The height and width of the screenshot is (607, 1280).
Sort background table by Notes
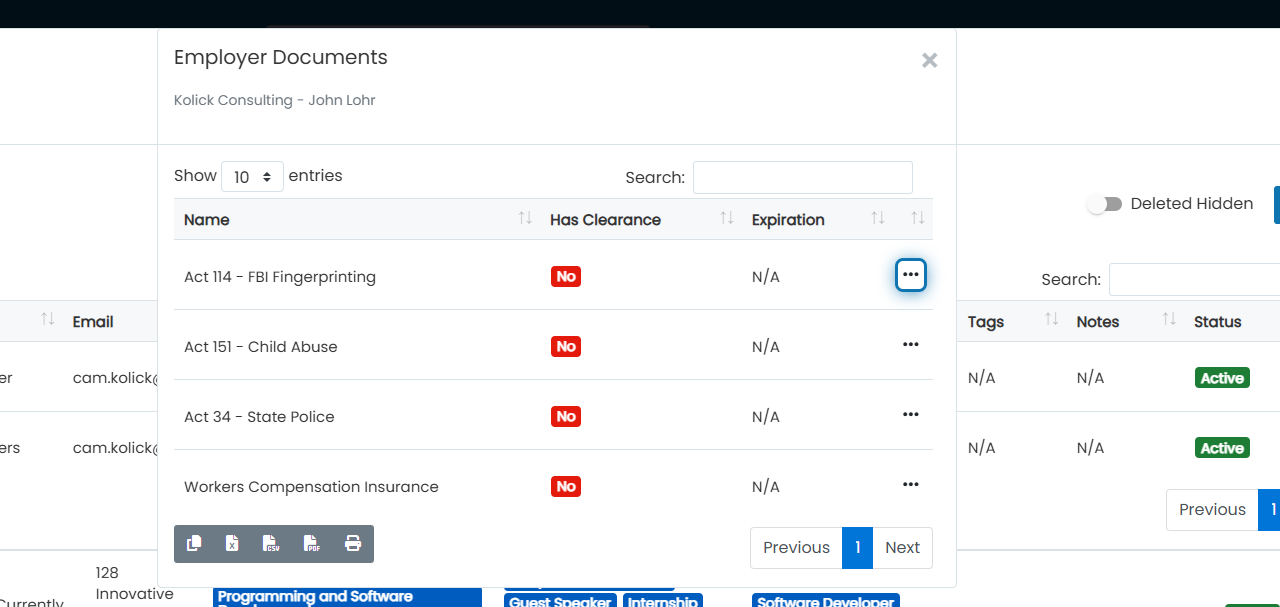pyautogui.click(x=1125, y=321)
